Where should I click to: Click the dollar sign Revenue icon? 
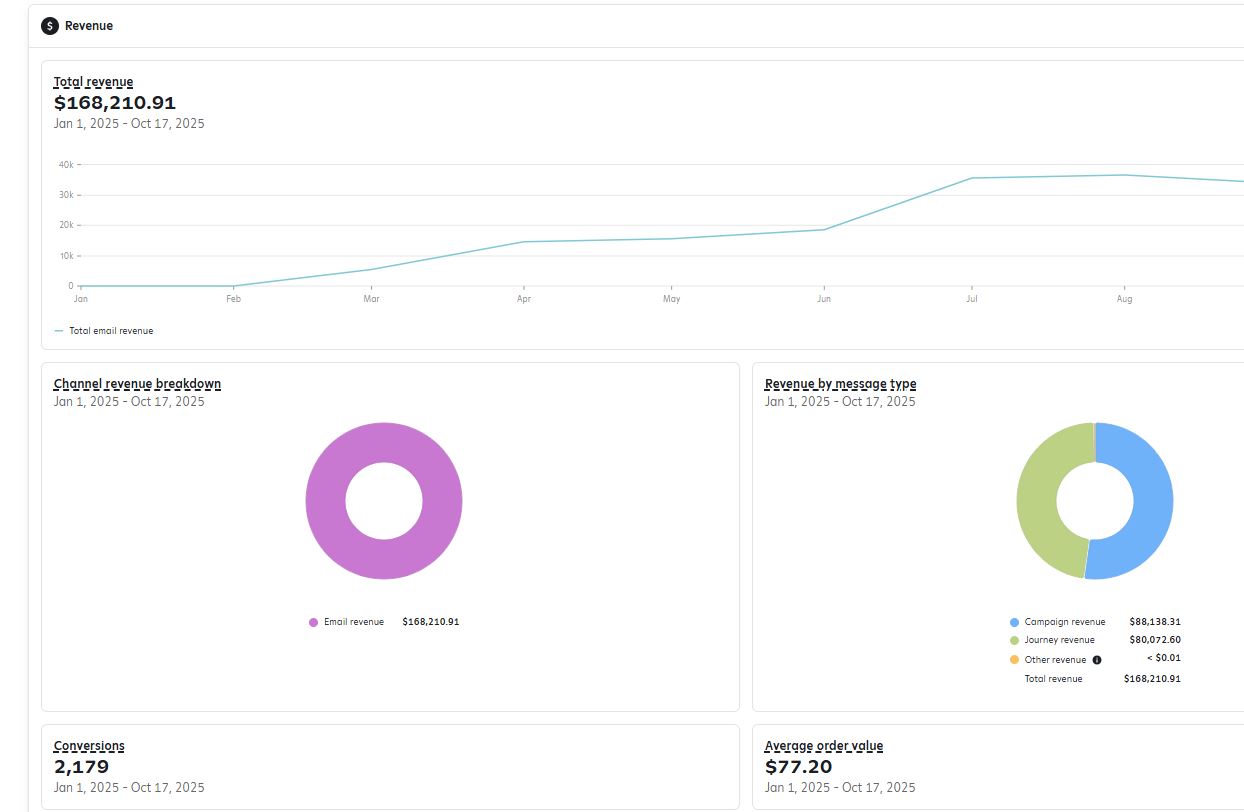click(x=50, y=26)
